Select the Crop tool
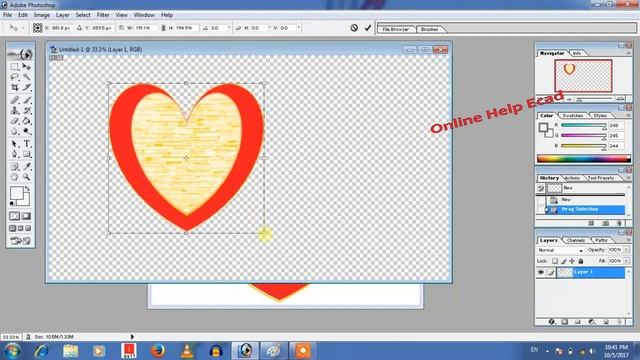The image size is (640, 360). pos(15,87)
